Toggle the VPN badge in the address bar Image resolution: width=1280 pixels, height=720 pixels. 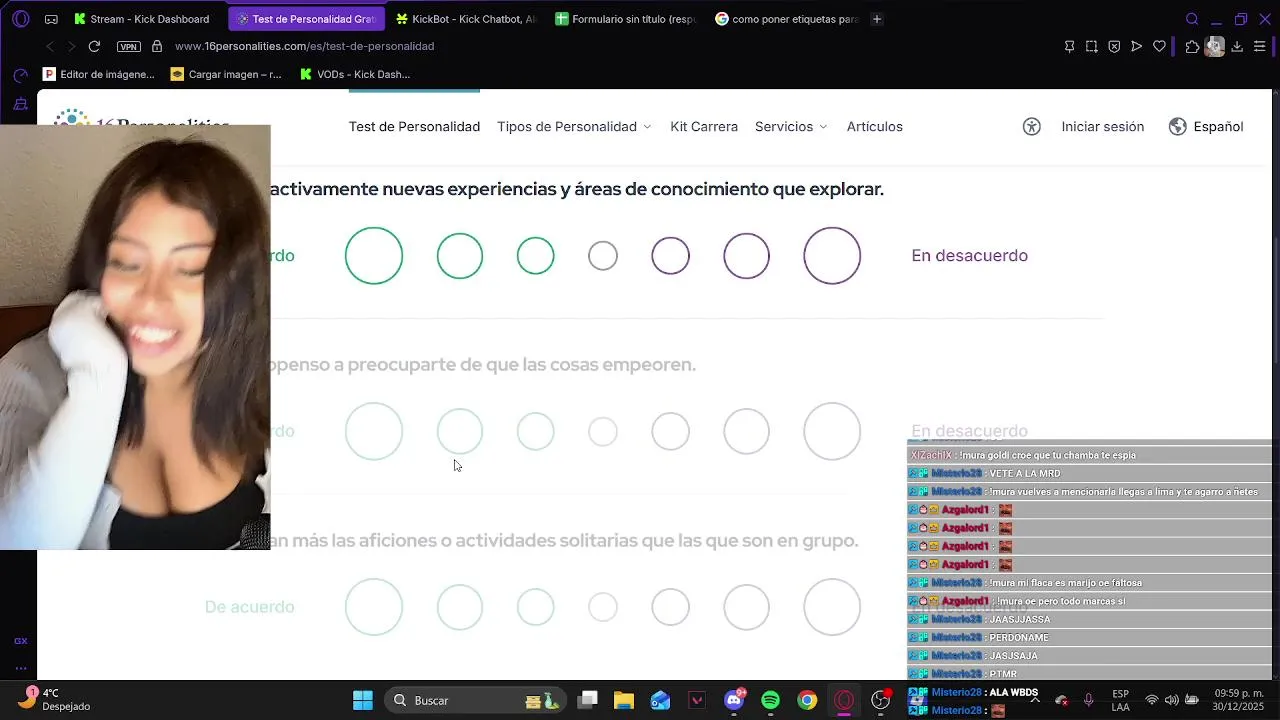click(128, 46)
